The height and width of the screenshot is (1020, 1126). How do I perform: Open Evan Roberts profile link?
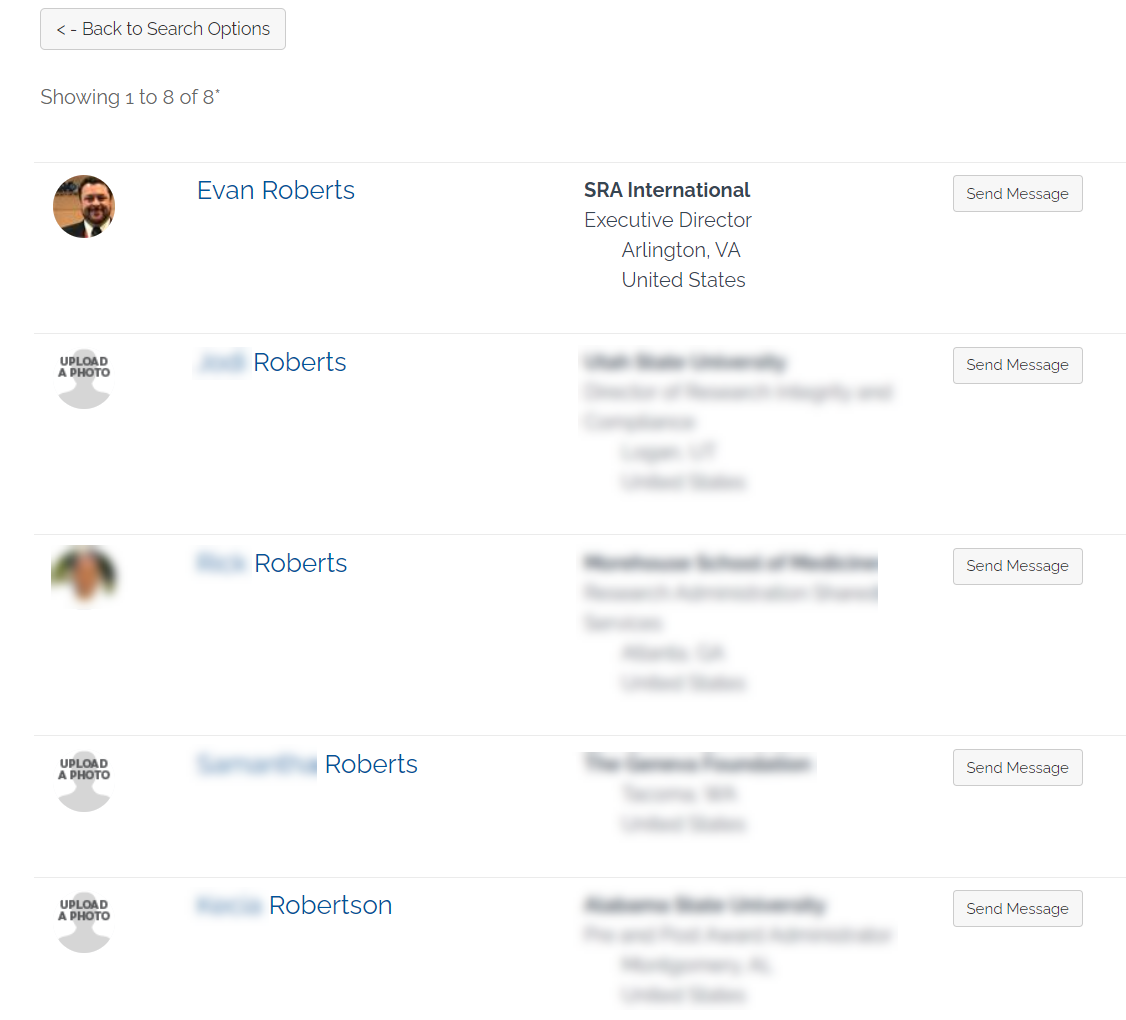pyautogui.click(x=276, y=190)
